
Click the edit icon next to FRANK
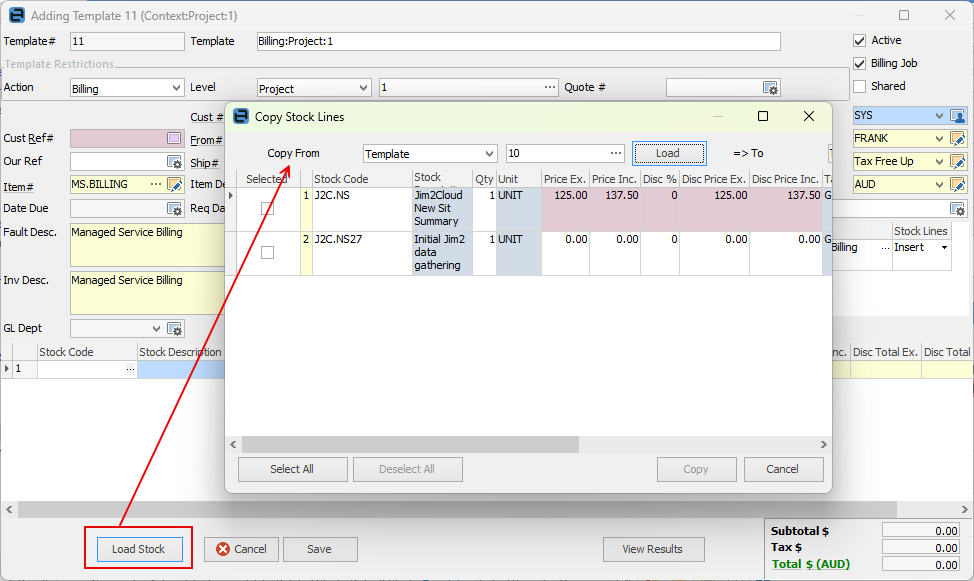[957, 139]
